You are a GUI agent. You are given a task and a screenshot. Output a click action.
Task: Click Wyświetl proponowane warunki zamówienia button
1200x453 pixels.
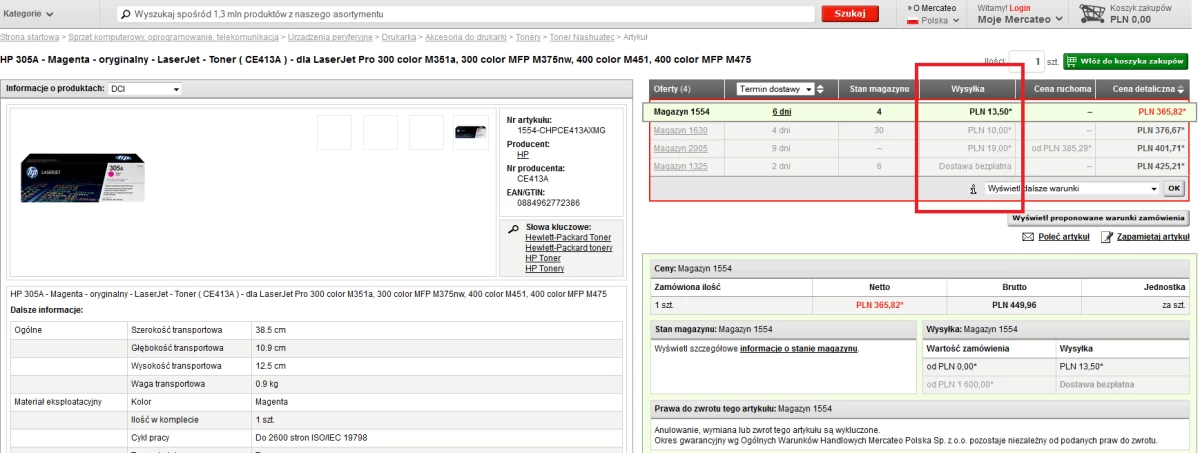coord(1098,217)
